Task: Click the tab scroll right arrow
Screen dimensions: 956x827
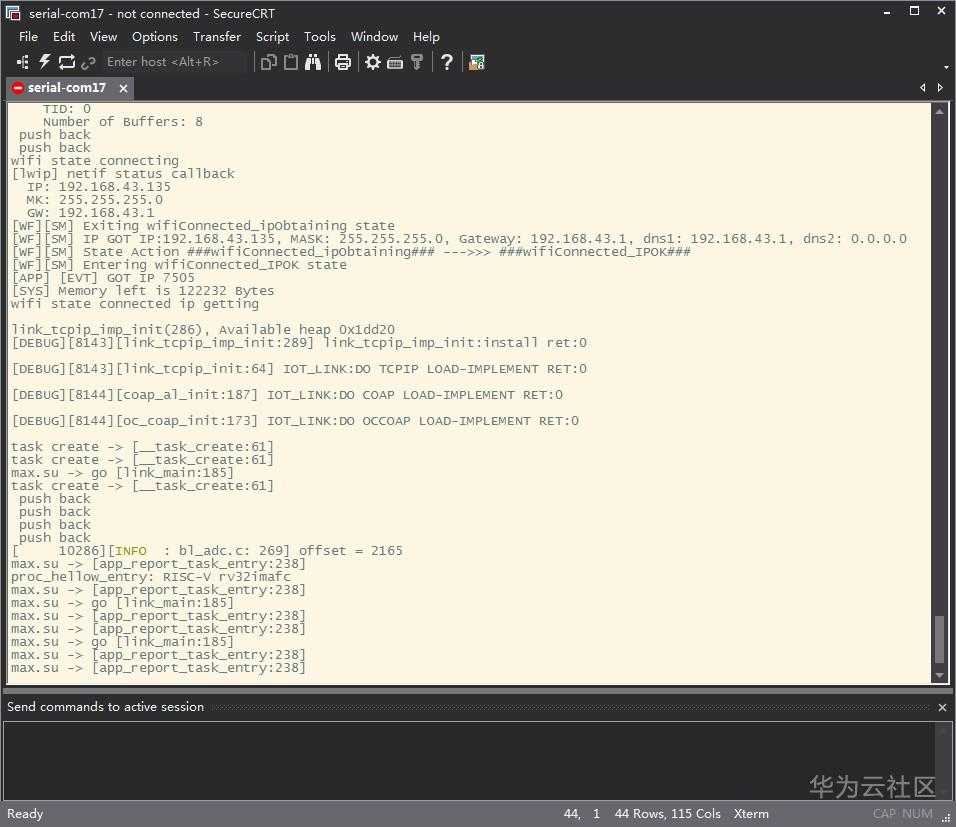Action: pos(940,88)
